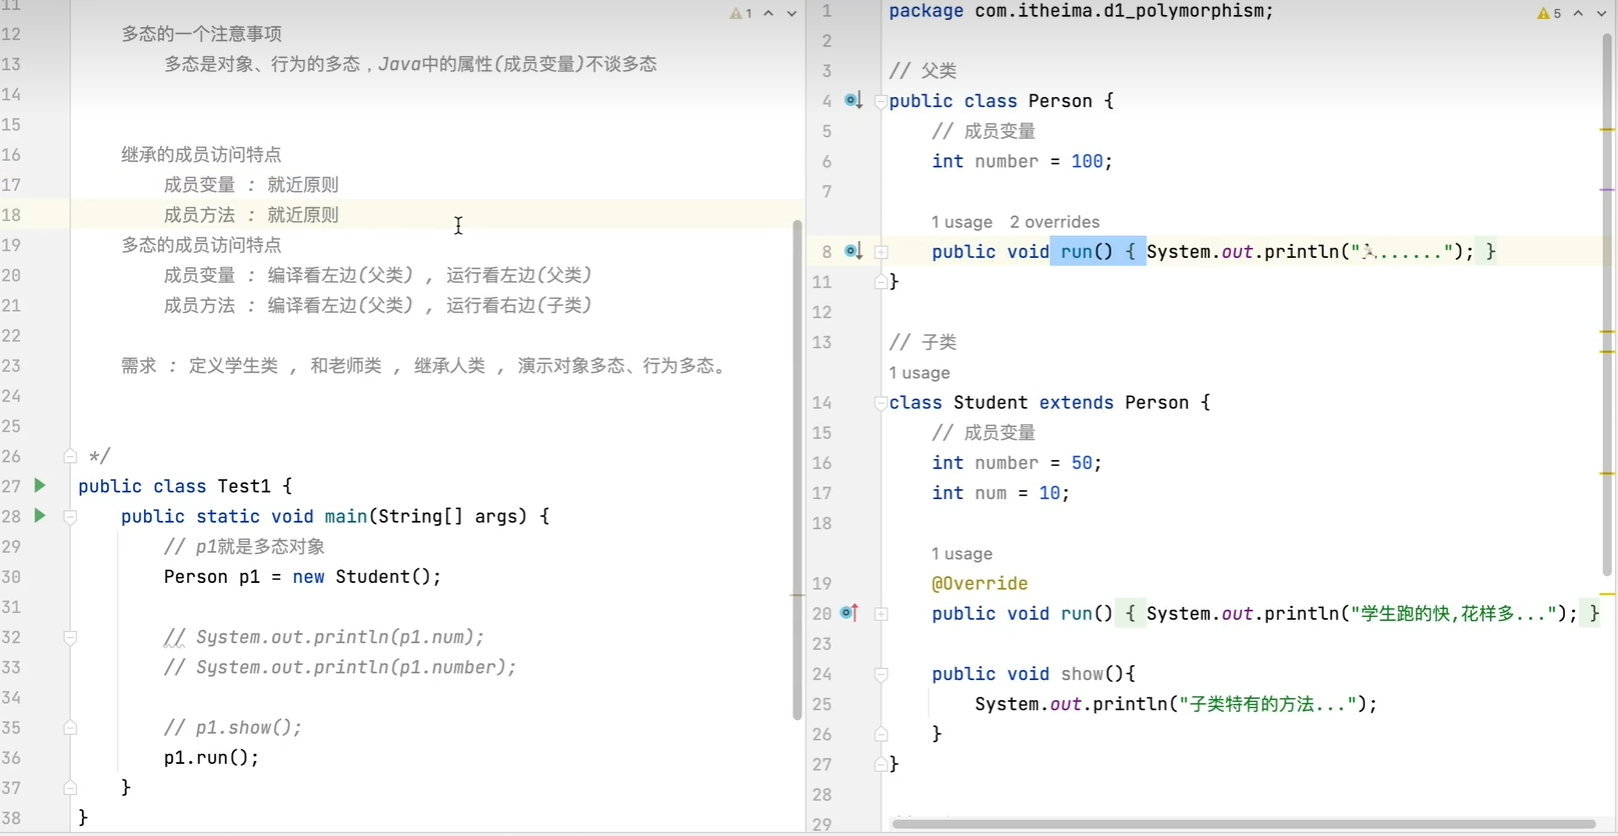Go to next problem in right editor
The width and height of the screenshot is (1618, 836).
pos(1602,13)
